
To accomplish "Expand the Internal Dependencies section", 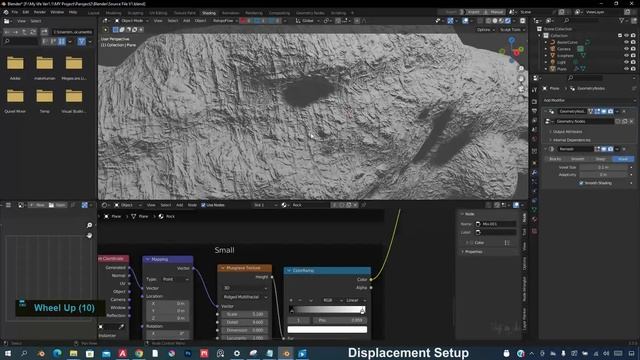I will 571,140.
